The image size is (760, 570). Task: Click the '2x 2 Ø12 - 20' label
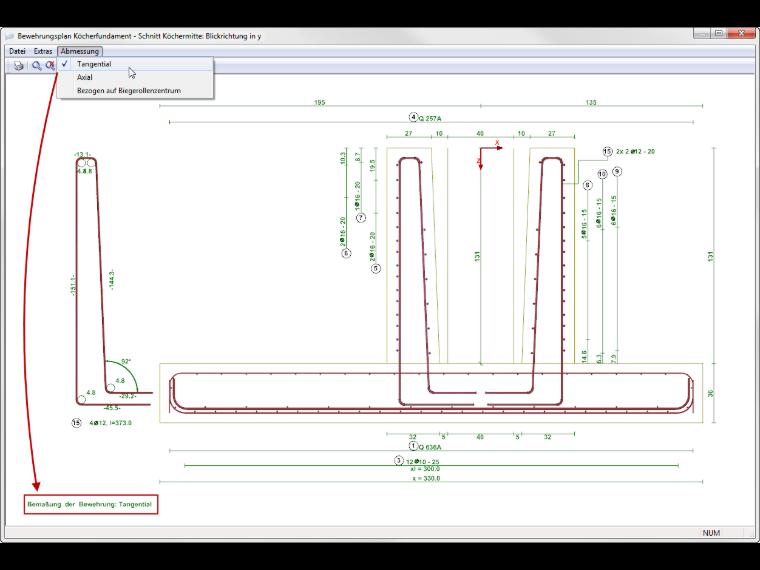coord(635,151)
